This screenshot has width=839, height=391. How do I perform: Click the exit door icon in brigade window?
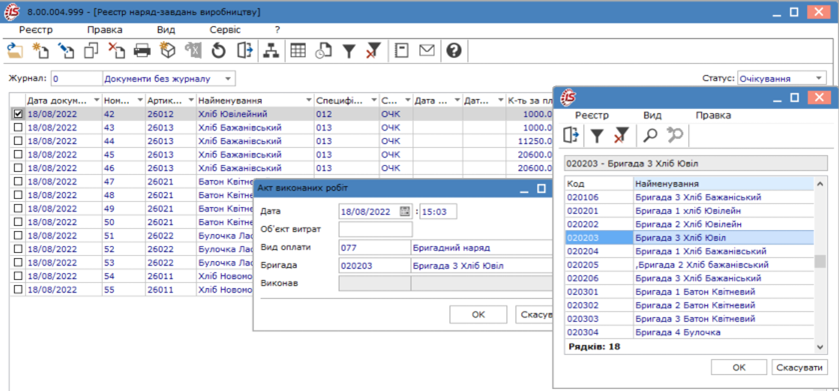pos(571,136)
